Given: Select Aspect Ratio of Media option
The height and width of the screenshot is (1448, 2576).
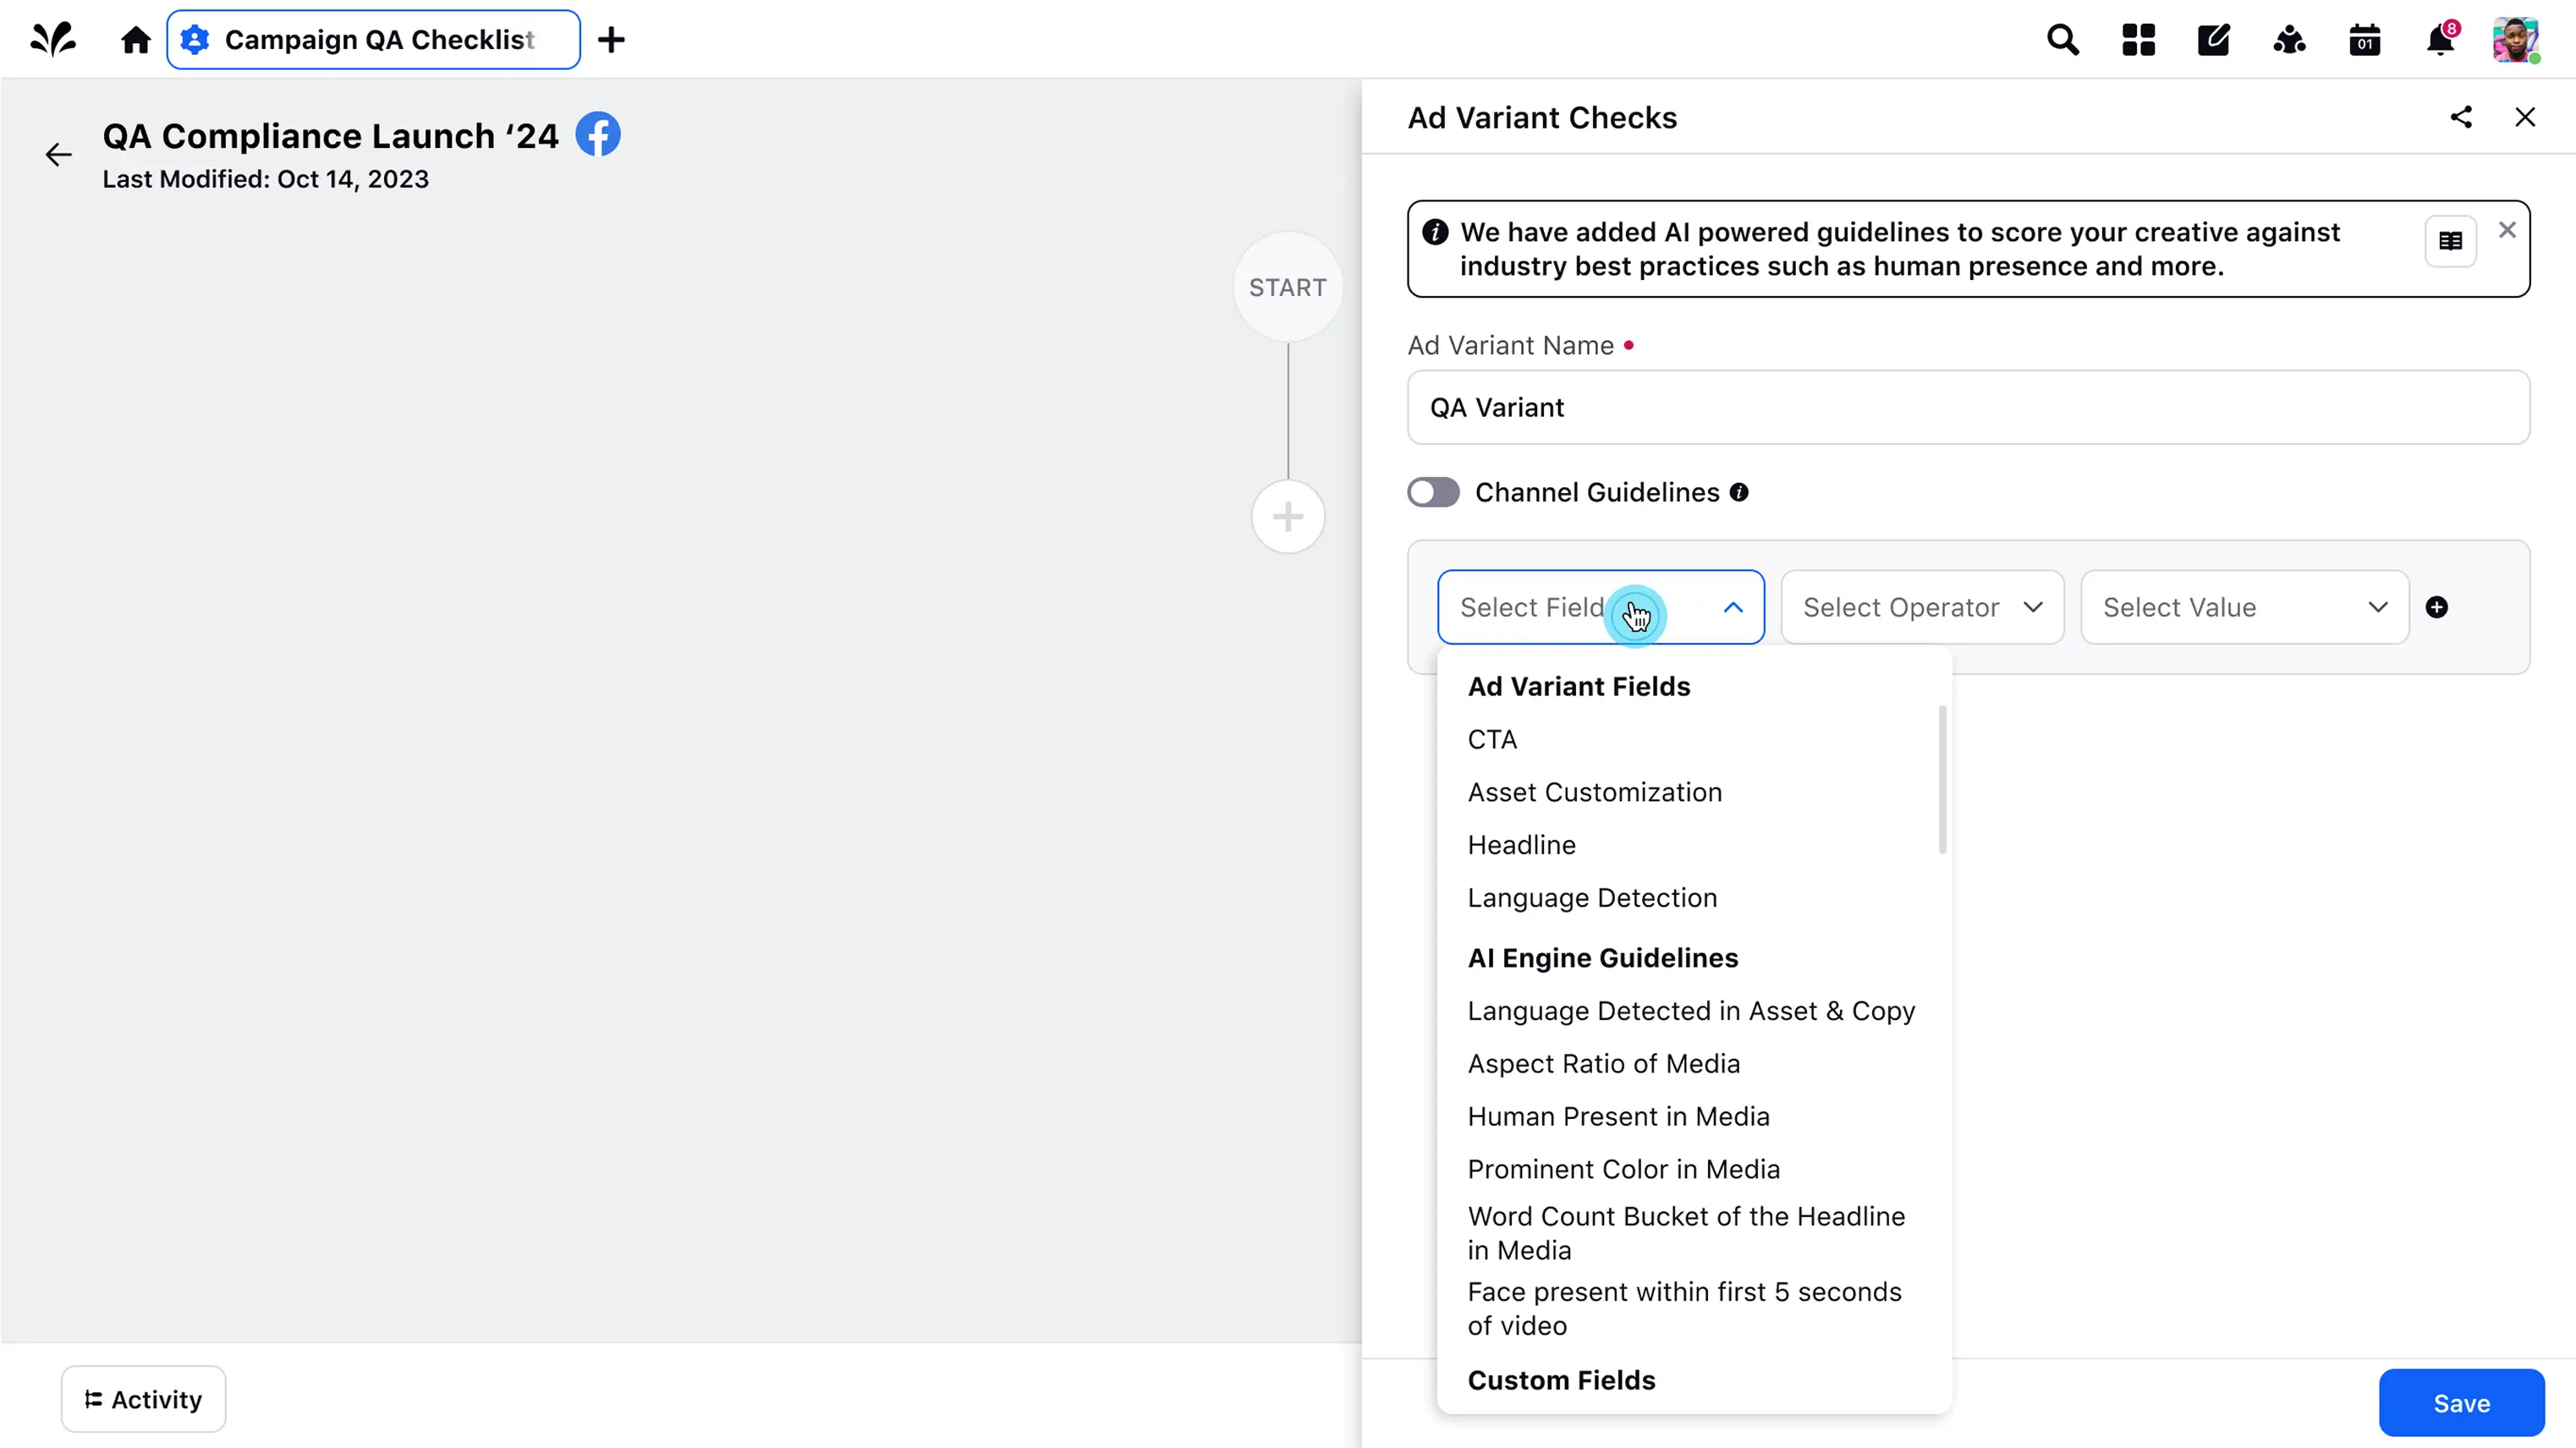Looking at the screenshot, I should click(1603, 1063).
